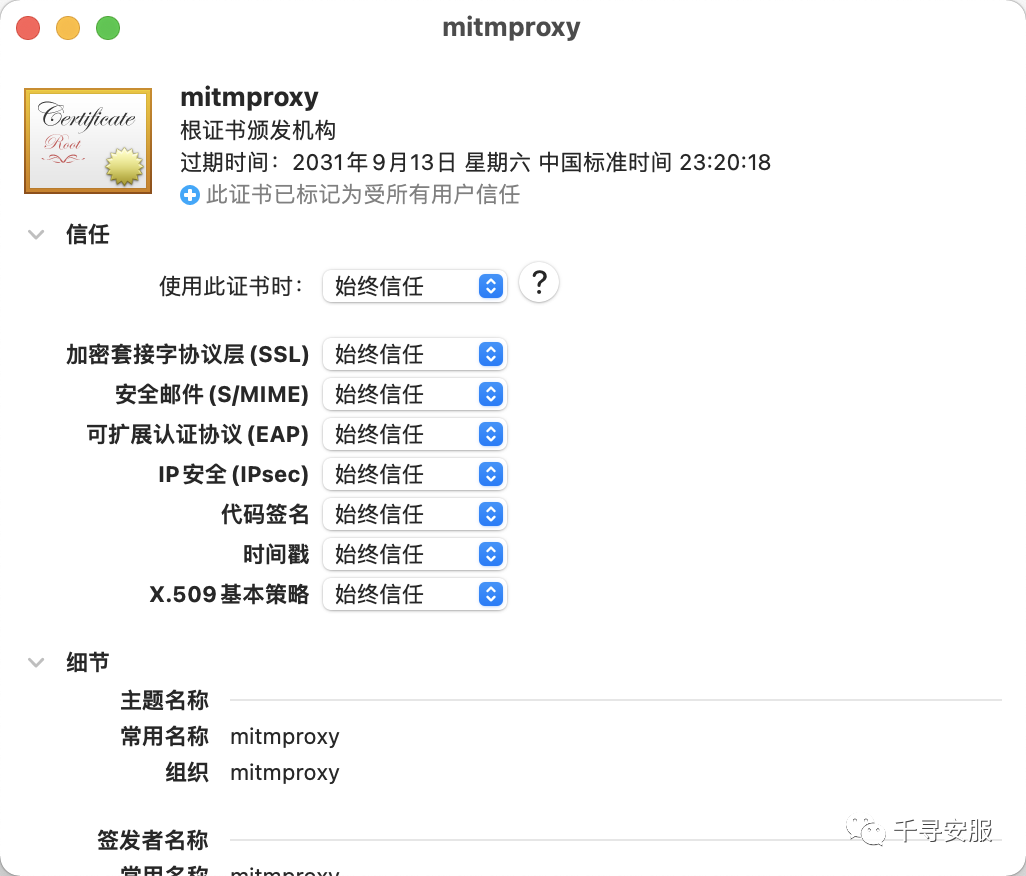Screen dimensions: 1026x876
Task: Open the X.509 基本策略 trust dropdown
Action: coord(415,594)
